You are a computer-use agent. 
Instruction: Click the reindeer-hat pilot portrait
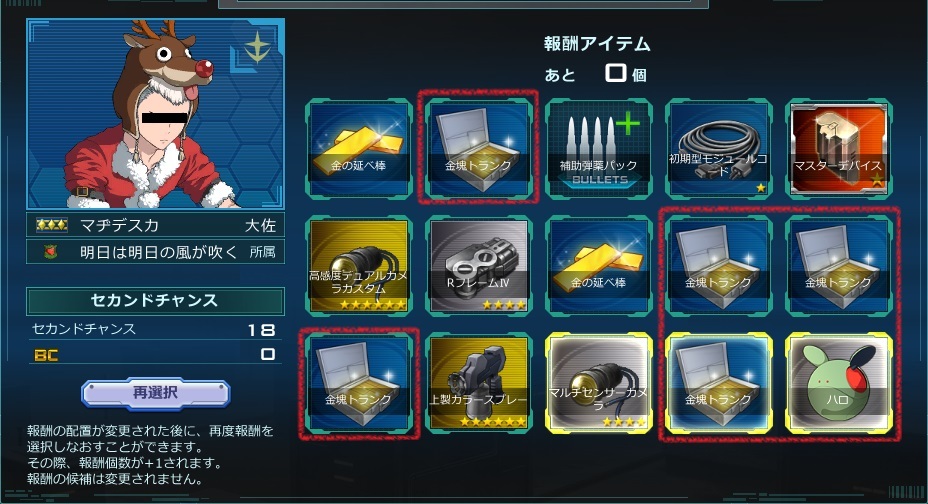(155, 114)
